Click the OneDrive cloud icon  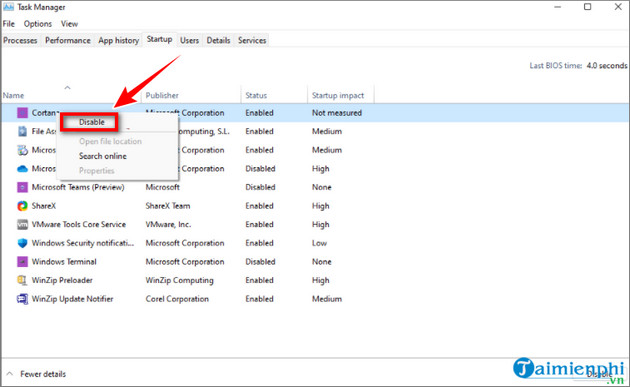click(x=22, y=169)
